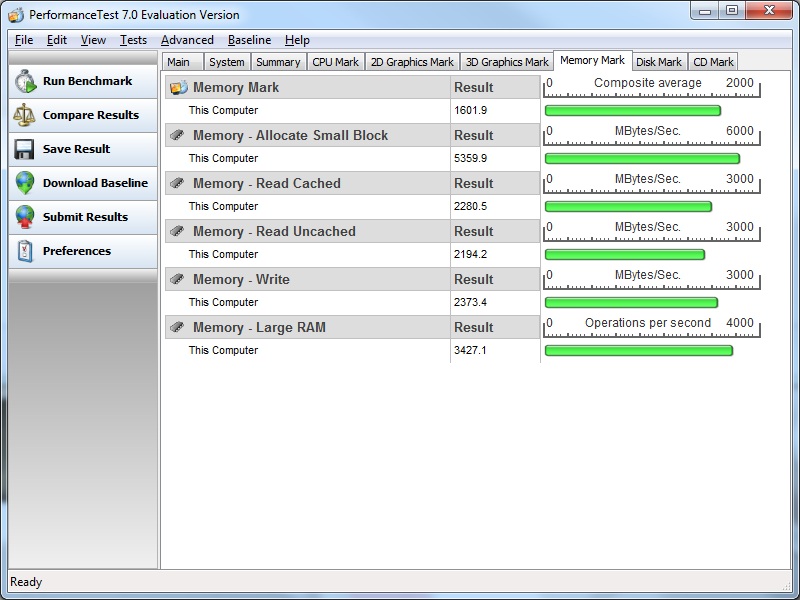Open the Tests menu
The height and width of the screenshot is (600, 800).
(133, 40)
